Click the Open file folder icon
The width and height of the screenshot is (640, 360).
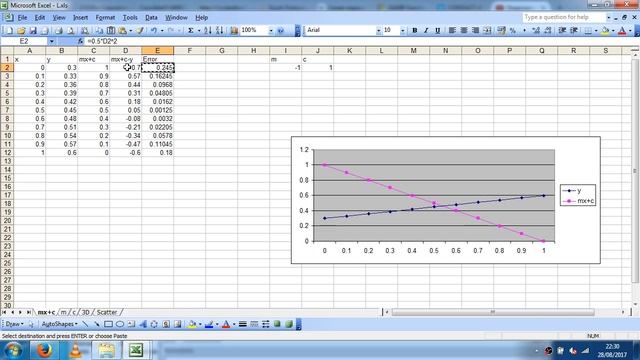pyautogui.click(x=21, y=31)
